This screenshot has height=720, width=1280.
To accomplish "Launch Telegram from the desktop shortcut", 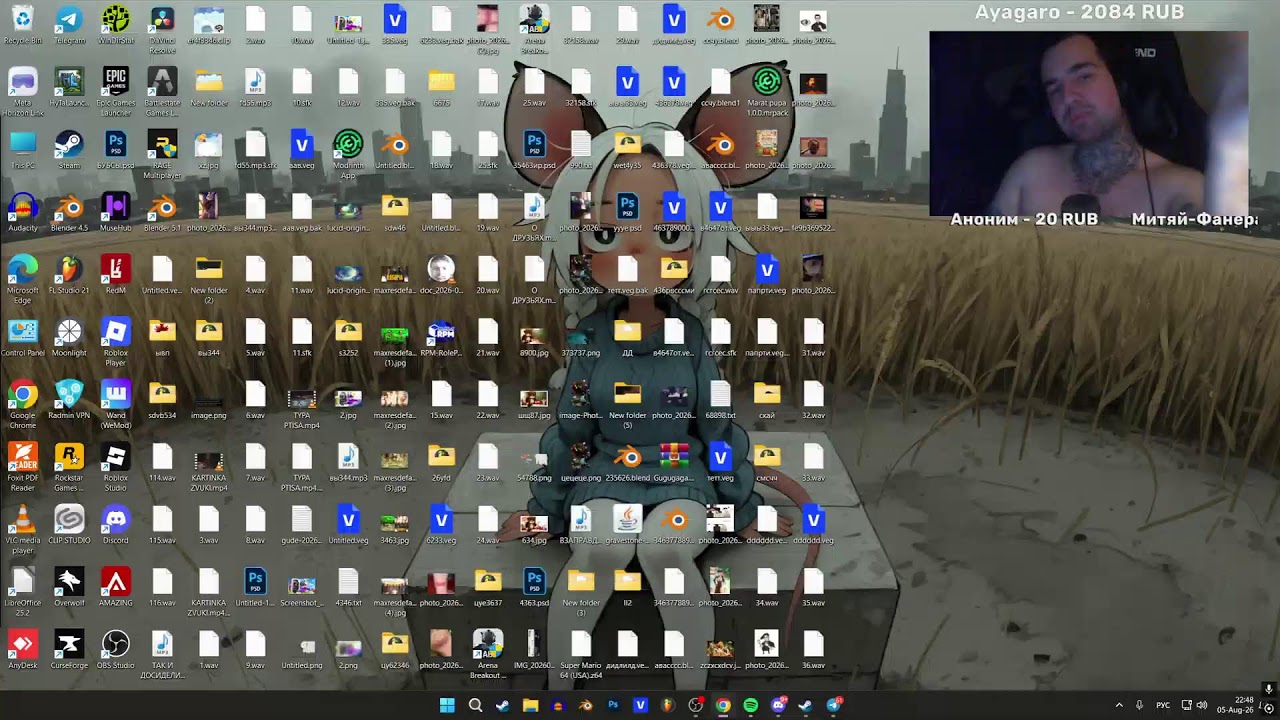I will (69, 25).
